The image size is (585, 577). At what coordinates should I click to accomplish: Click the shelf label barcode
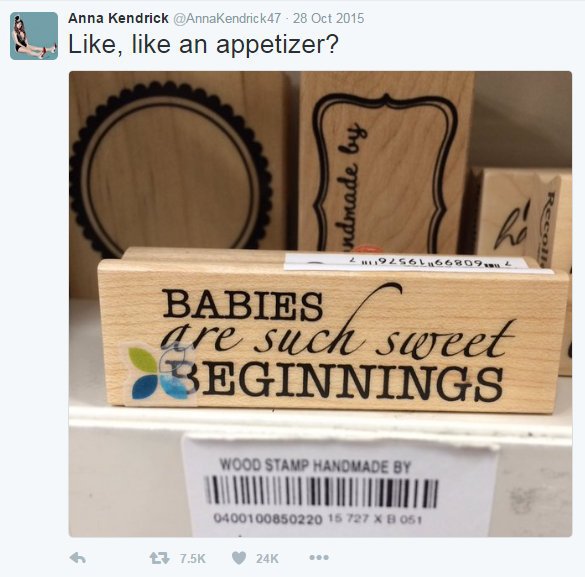coord(322,492)
